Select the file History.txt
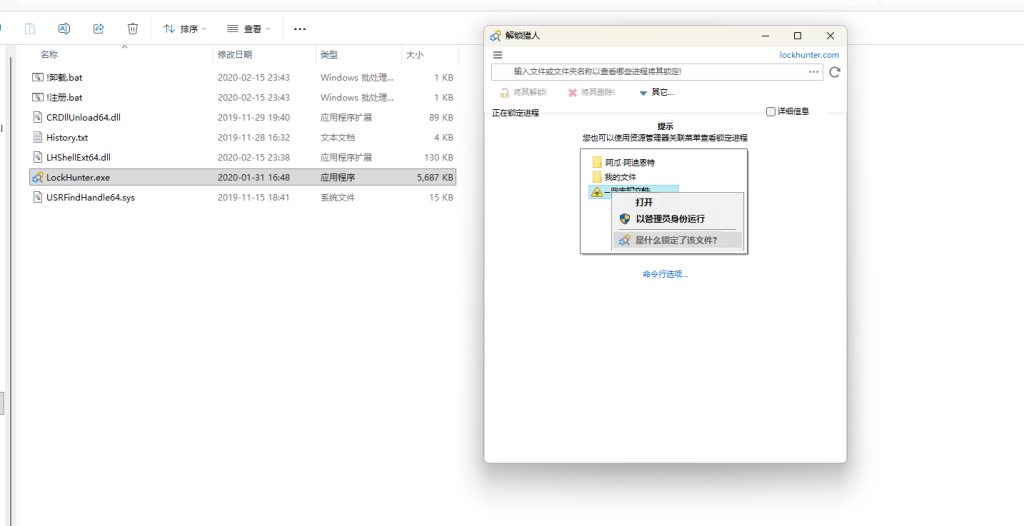This screenshot has height=526, width=1024. pos(67,137)
